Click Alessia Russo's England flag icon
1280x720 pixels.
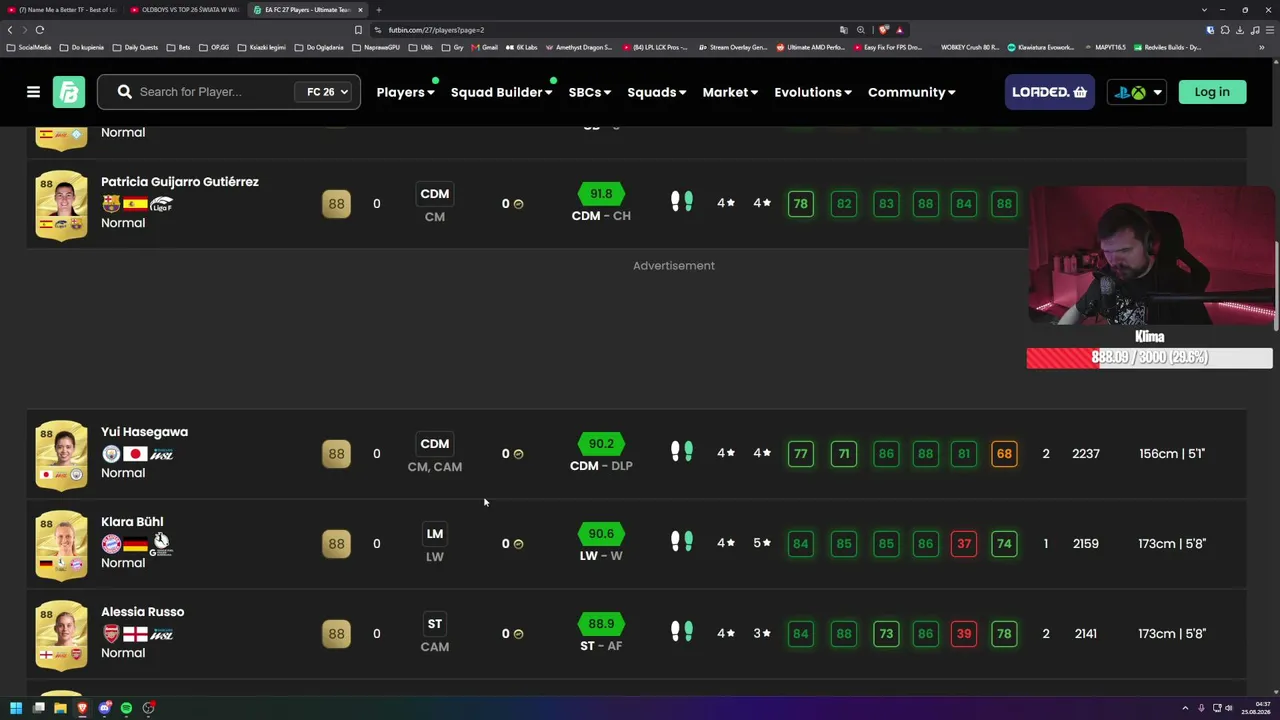(x=135, y=634)
